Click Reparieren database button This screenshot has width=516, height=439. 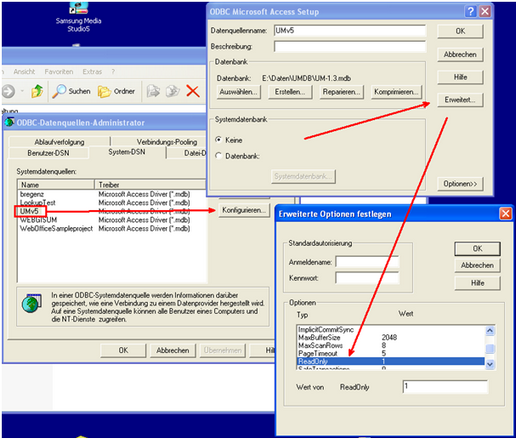tap(341, 92)
